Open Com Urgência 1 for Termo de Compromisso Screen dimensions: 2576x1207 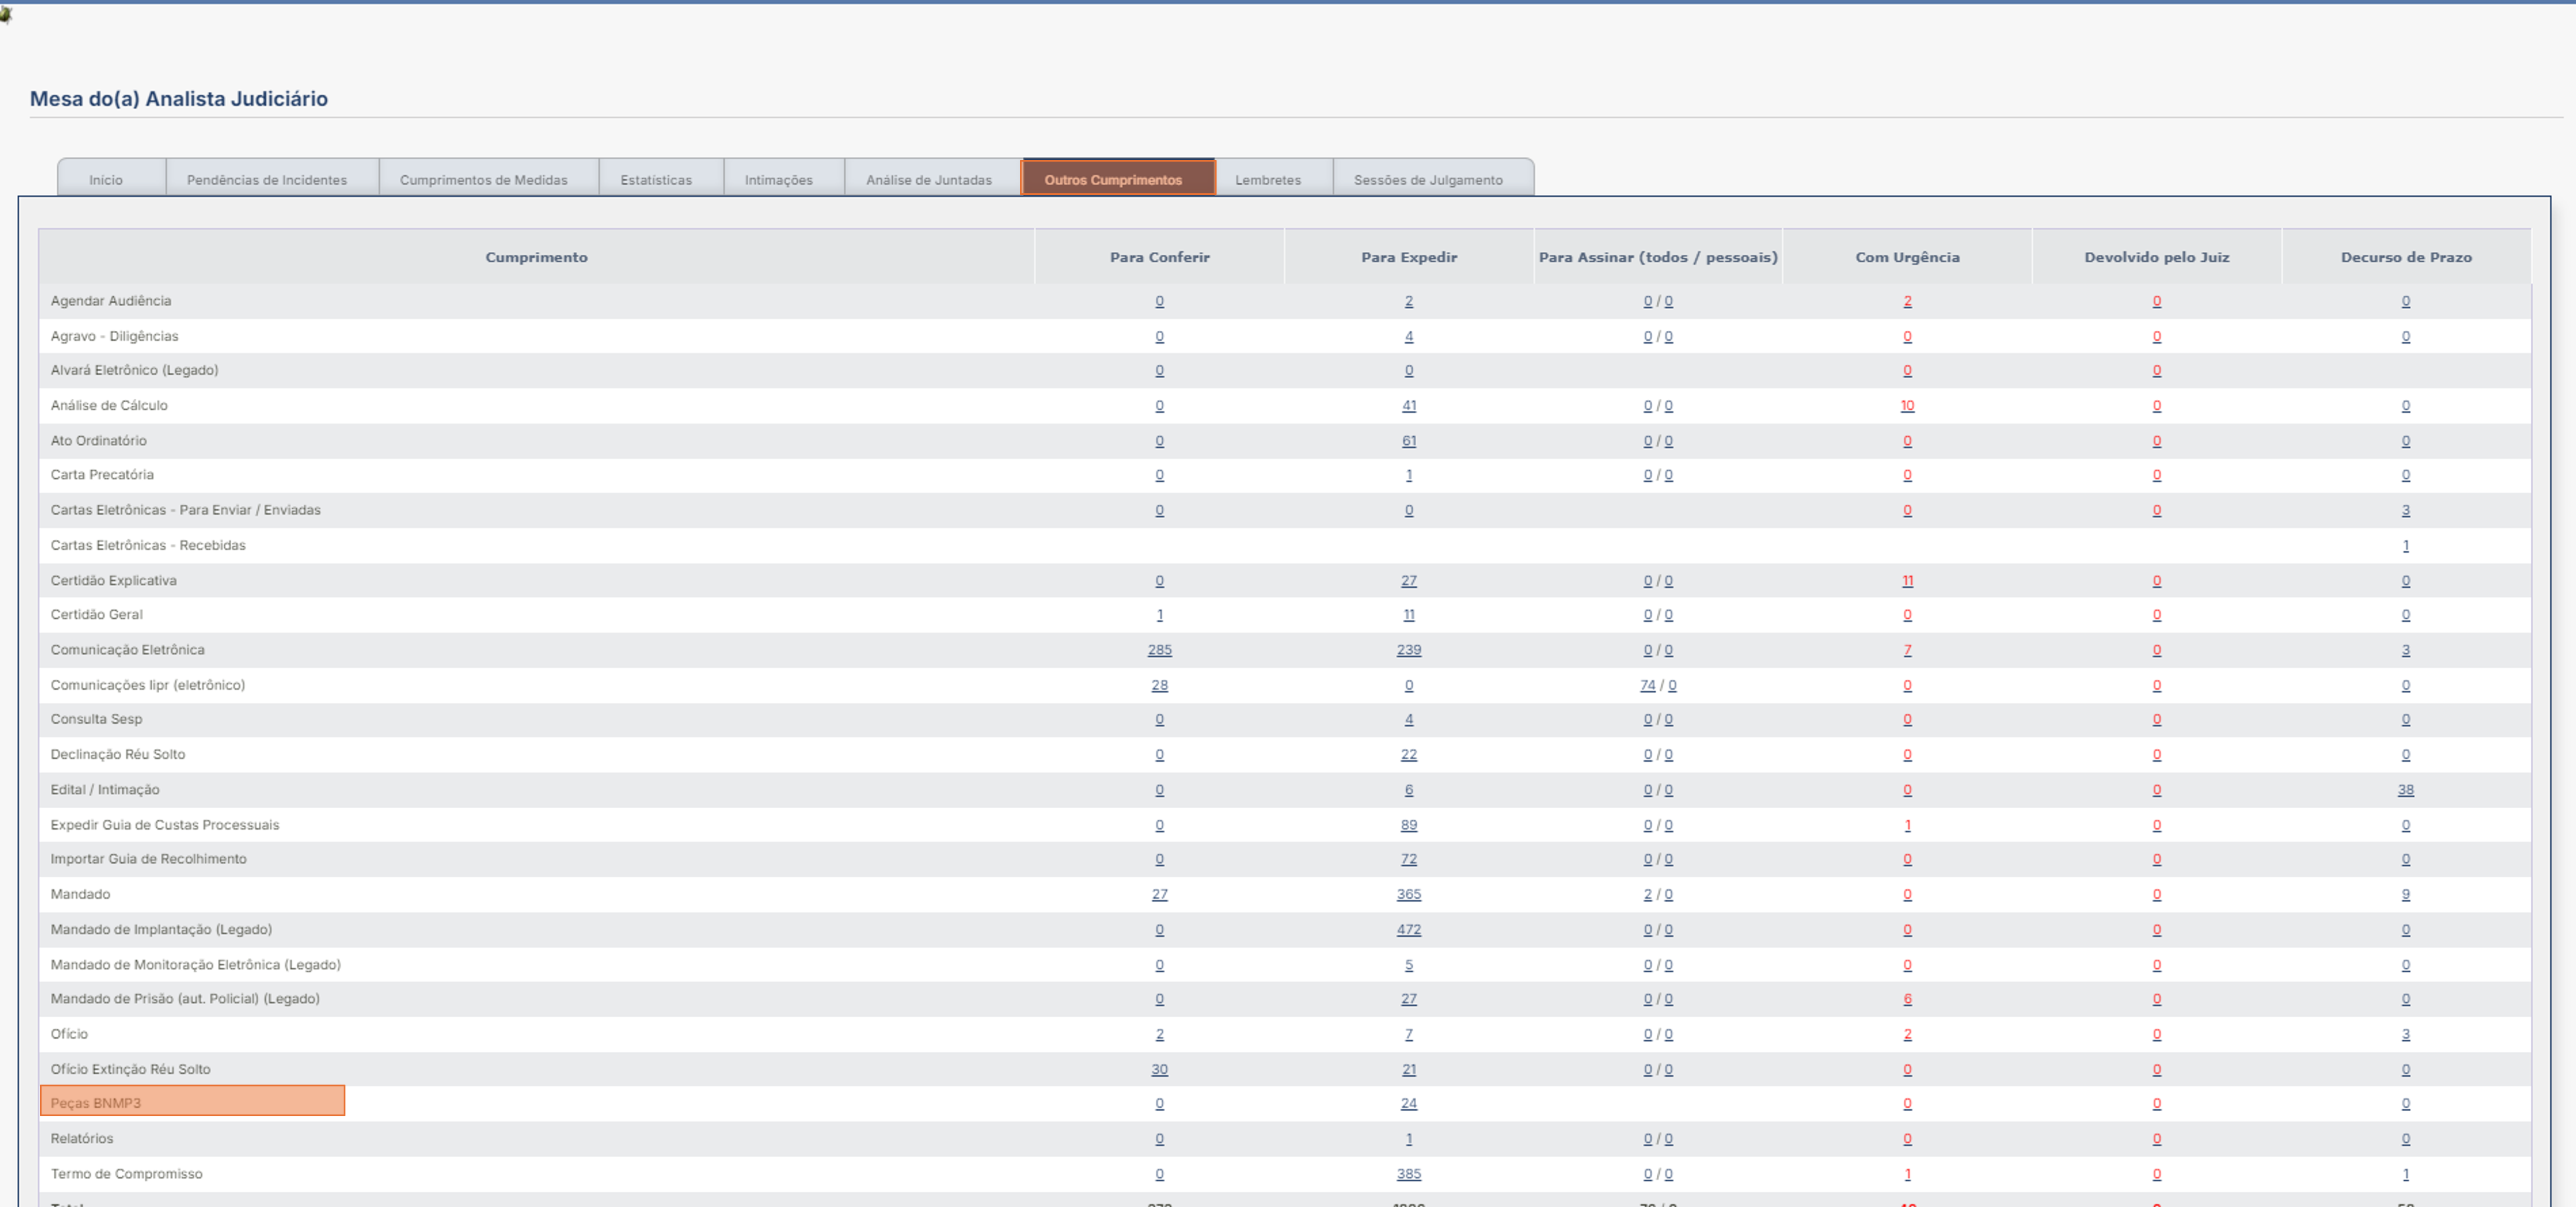1908,1174
